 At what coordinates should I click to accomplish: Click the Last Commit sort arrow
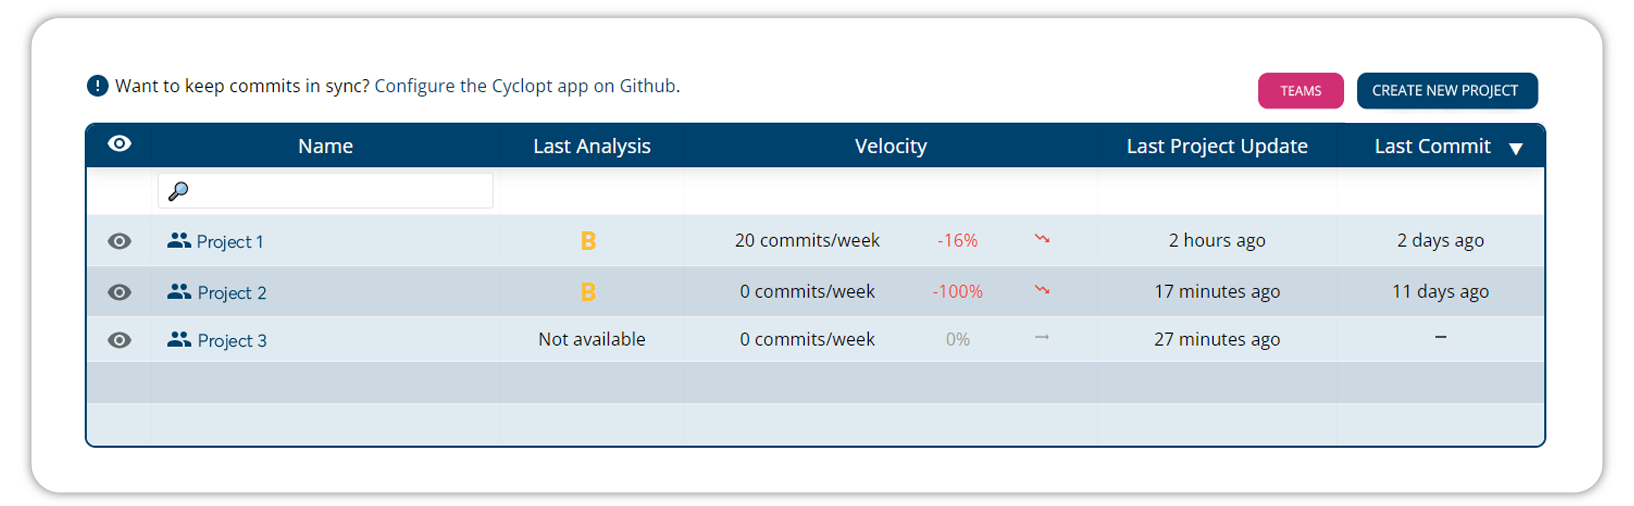pos(1516,148)
